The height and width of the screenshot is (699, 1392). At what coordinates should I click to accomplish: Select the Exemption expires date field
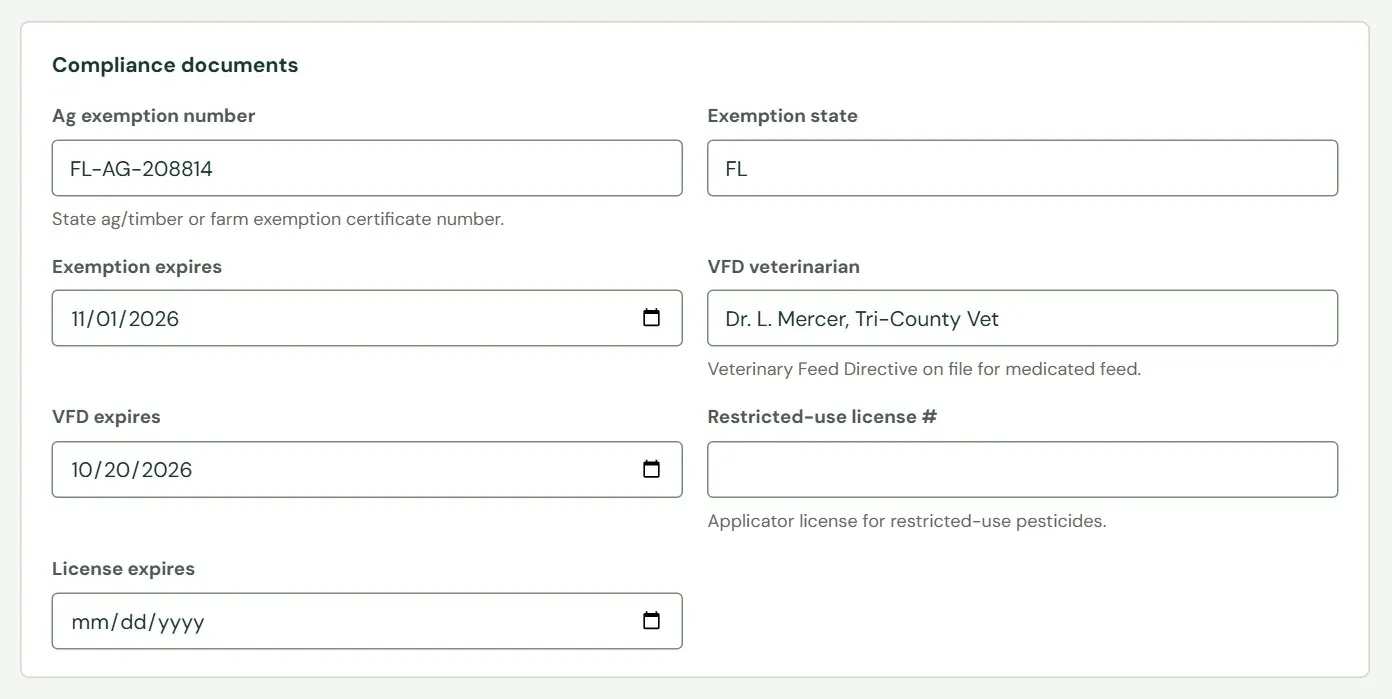(367, 318)
